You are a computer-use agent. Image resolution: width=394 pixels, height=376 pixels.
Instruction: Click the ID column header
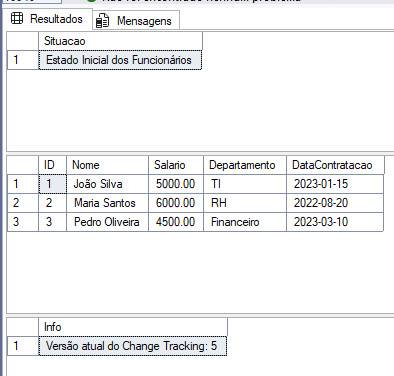(x=53, y=165)
